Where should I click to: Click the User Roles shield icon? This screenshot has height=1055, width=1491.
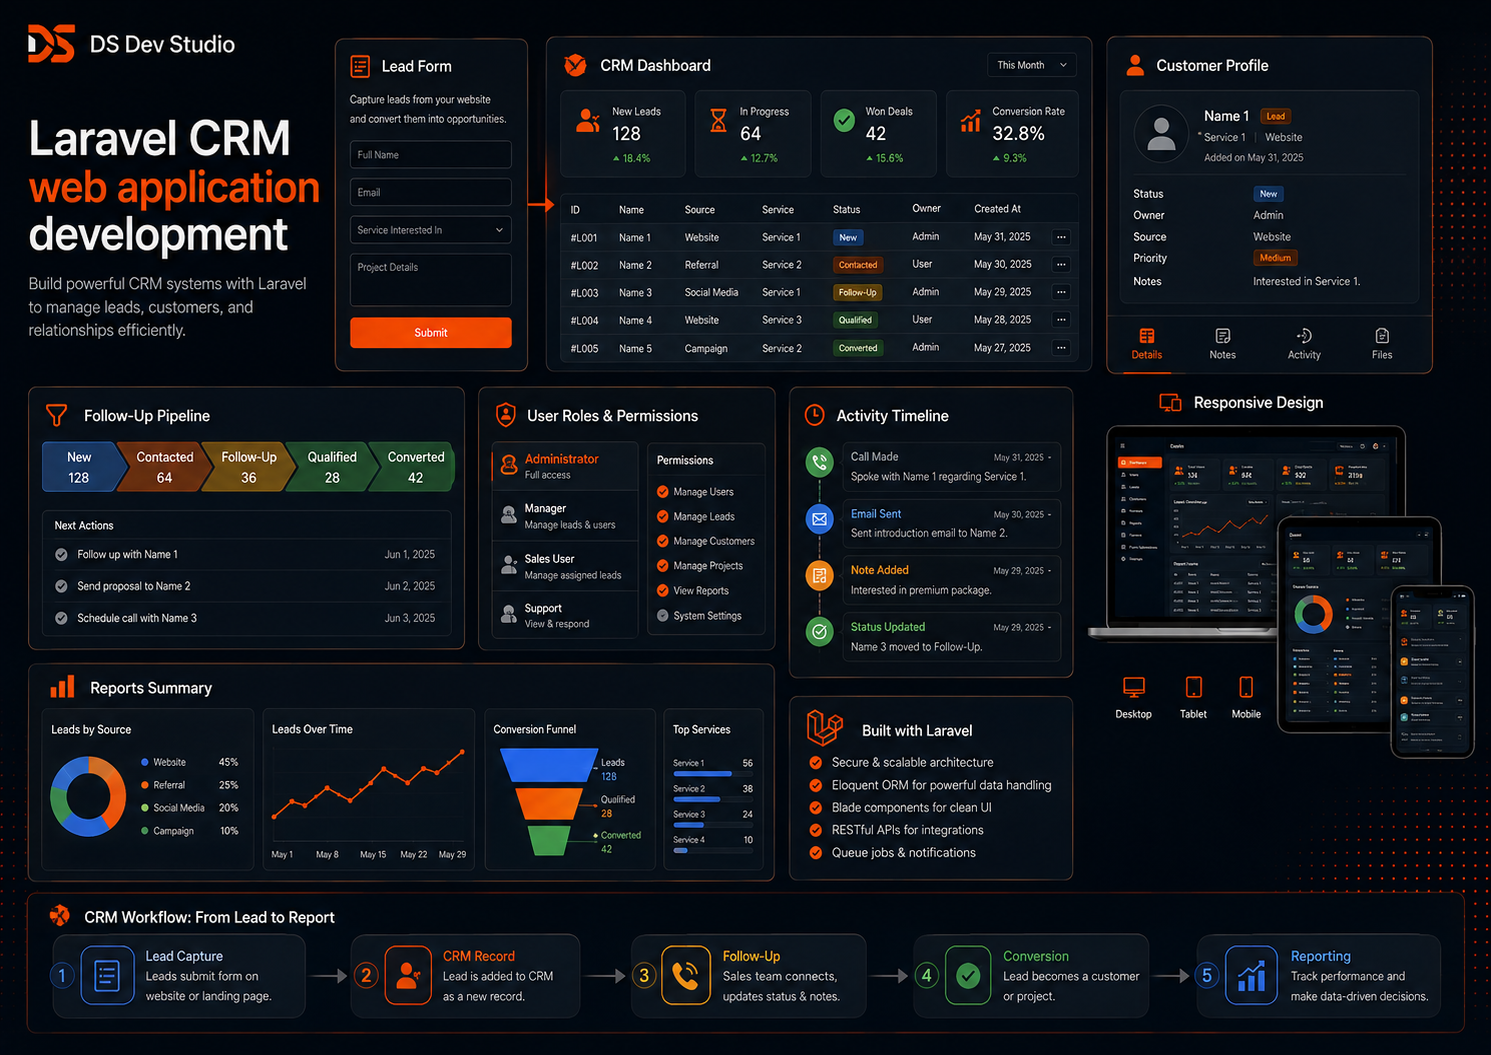click(506, 415)
